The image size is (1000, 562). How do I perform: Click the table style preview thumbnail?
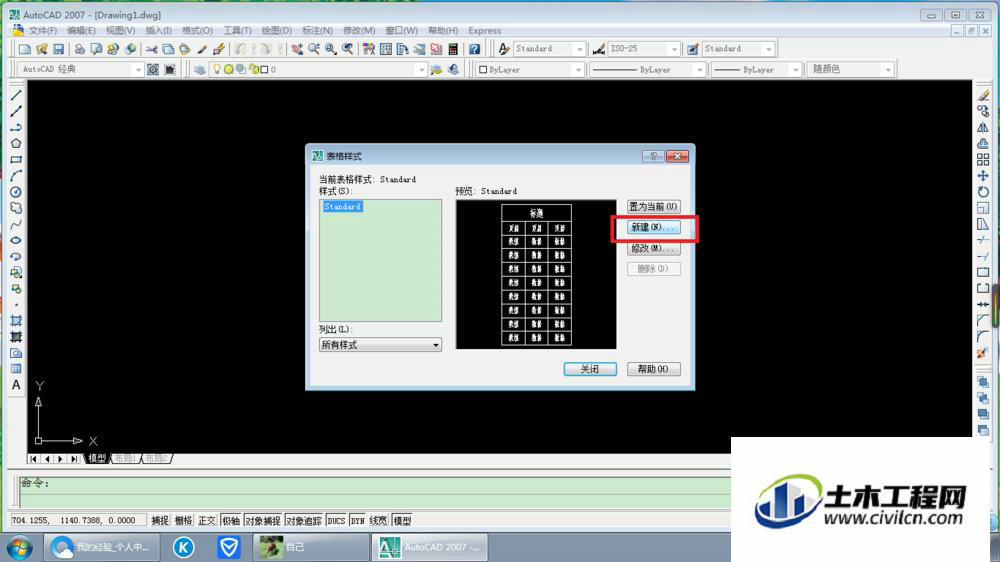pyautogui.click(x=536, y=274)
